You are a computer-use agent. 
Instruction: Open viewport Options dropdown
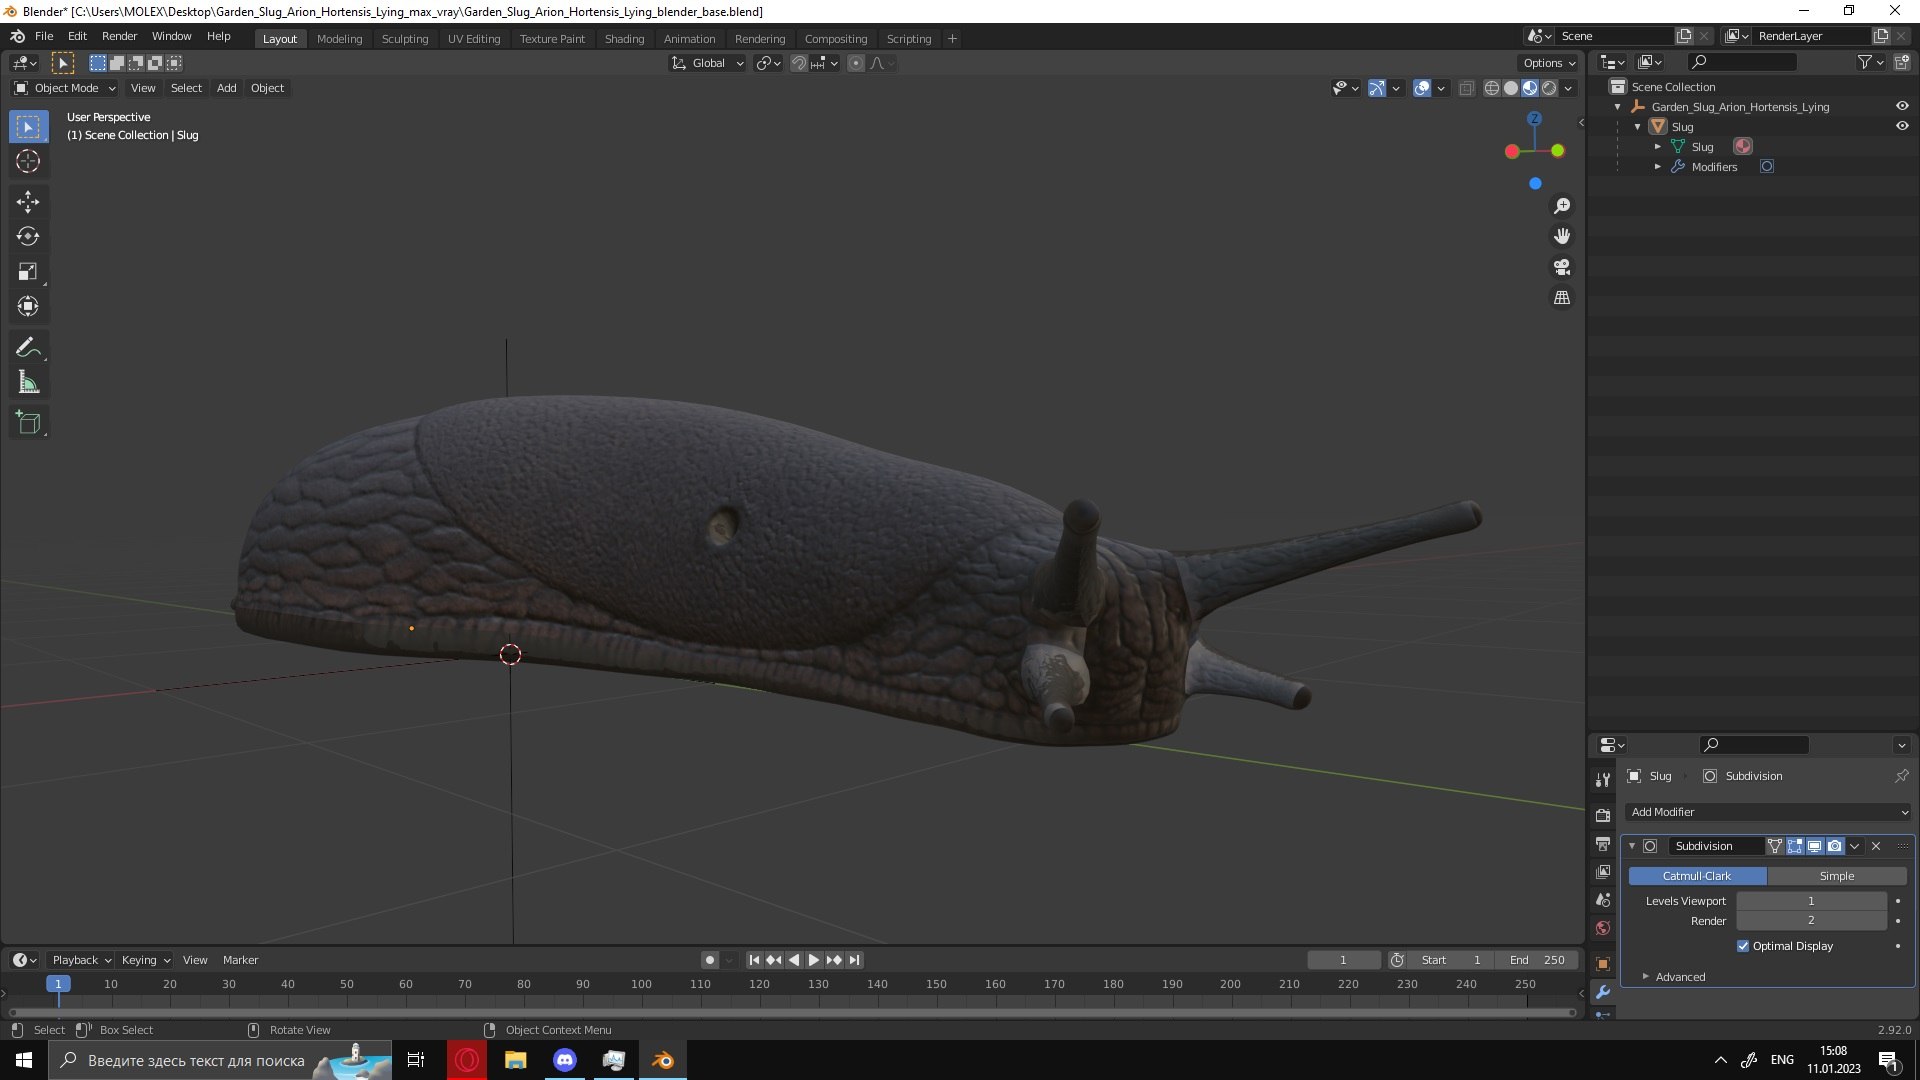coord(1549,63)
